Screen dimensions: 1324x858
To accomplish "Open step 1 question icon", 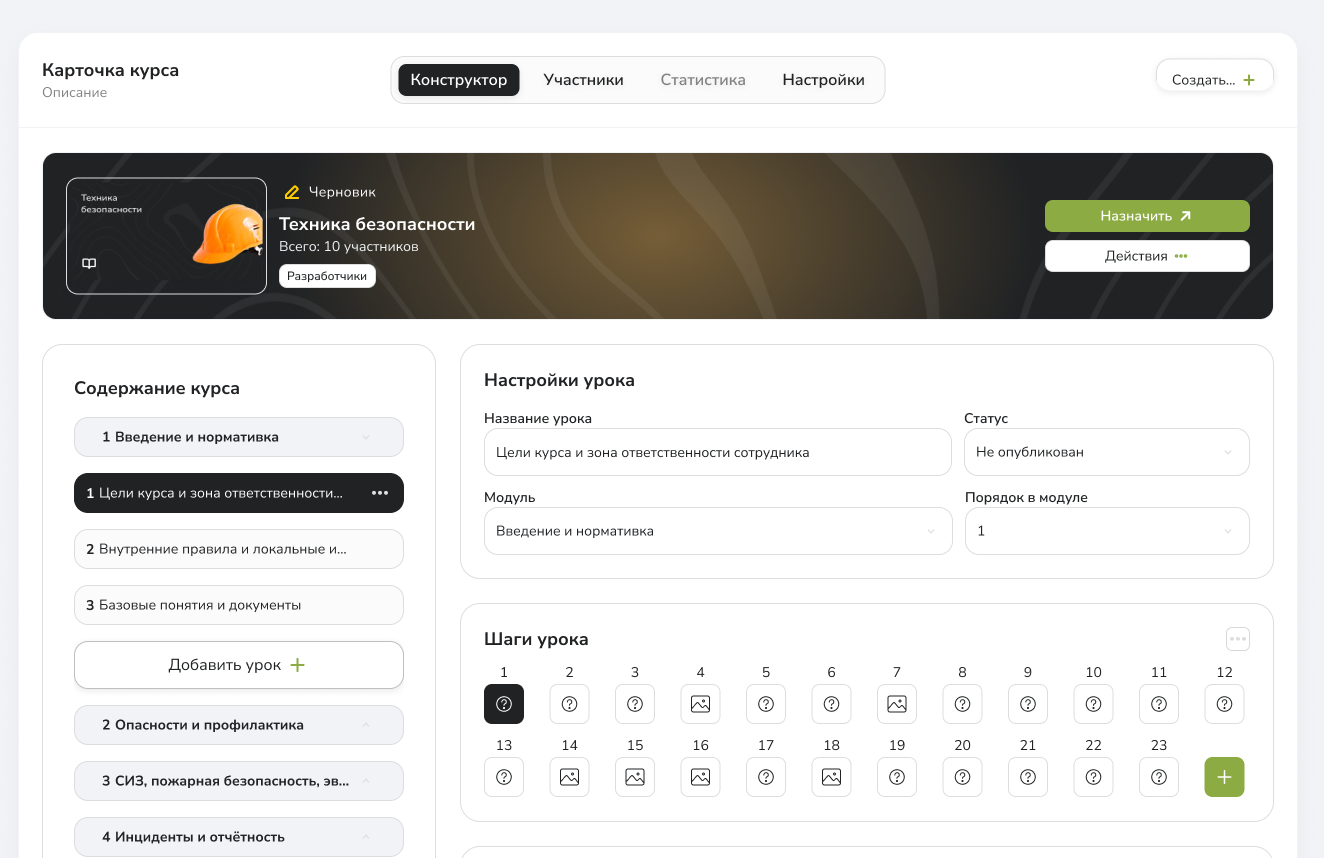I will tap(504, 704).
